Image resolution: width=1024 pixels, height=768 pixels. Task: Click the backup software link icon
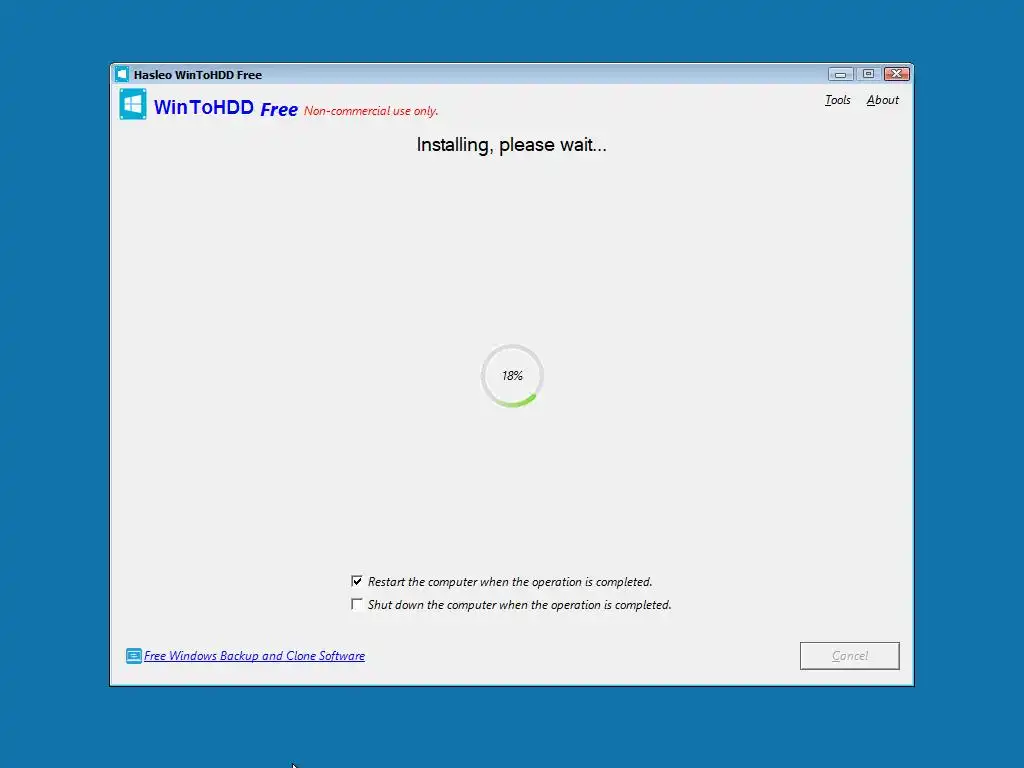(133, 656)
